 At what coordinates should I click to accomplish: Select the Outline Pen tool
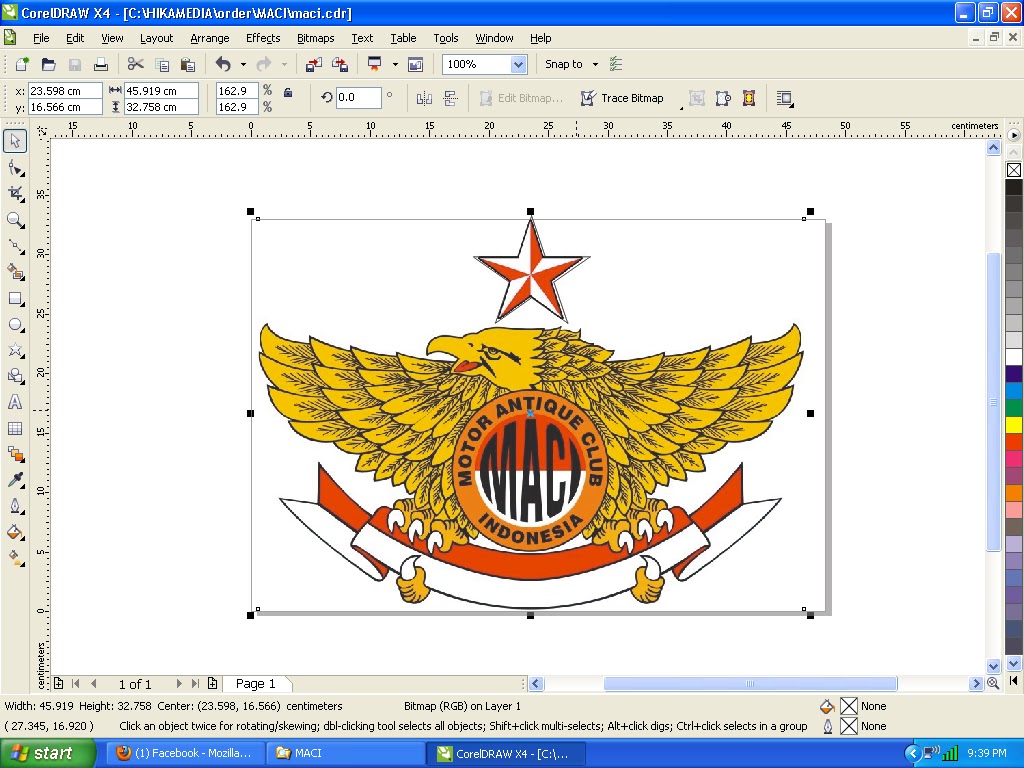tap(15, 507)
